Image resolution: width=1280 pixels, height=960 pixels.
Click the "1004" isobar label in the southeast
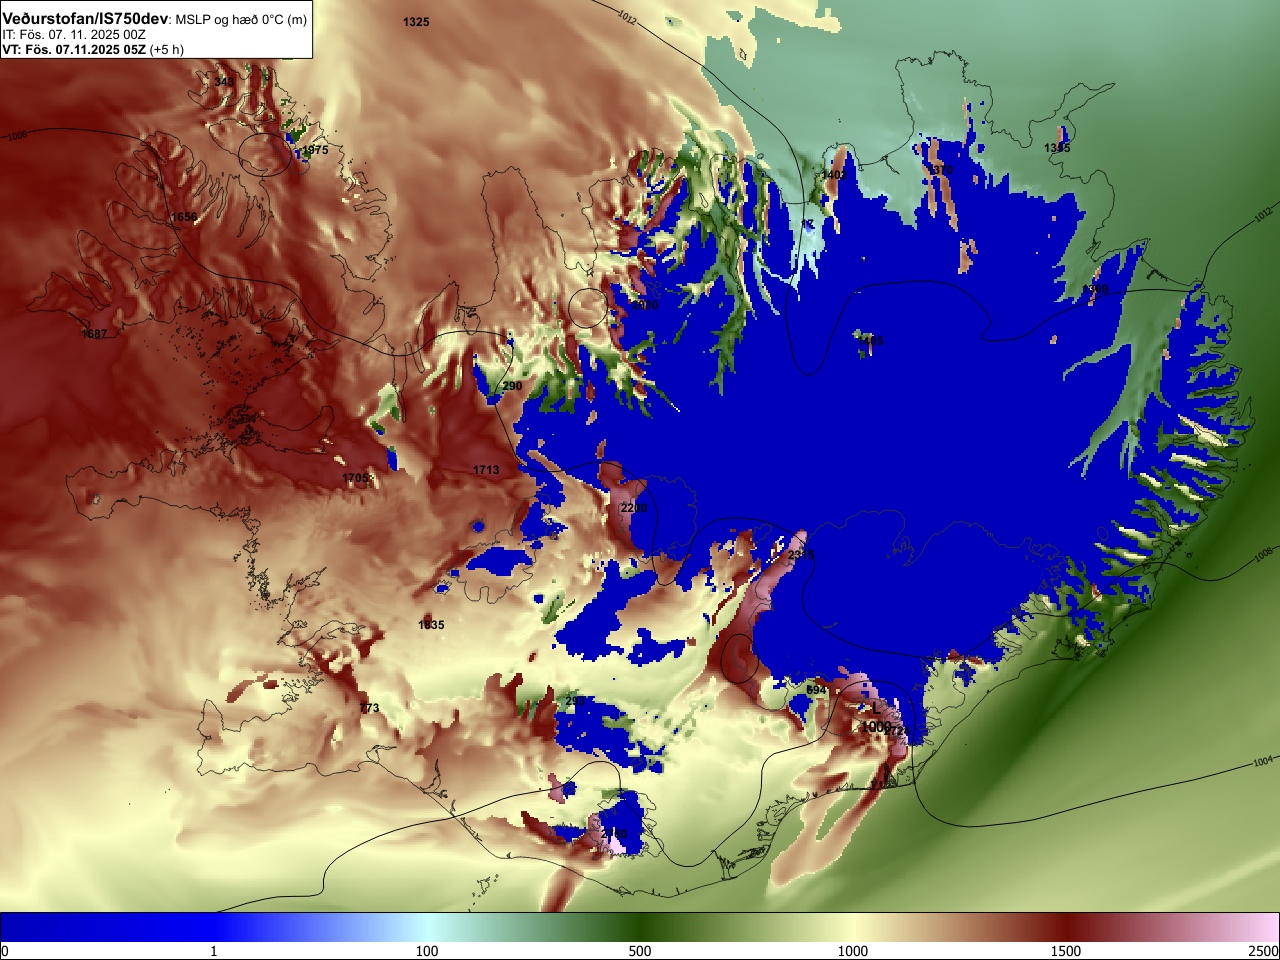pyautogui.click(x=1263, y=762)
